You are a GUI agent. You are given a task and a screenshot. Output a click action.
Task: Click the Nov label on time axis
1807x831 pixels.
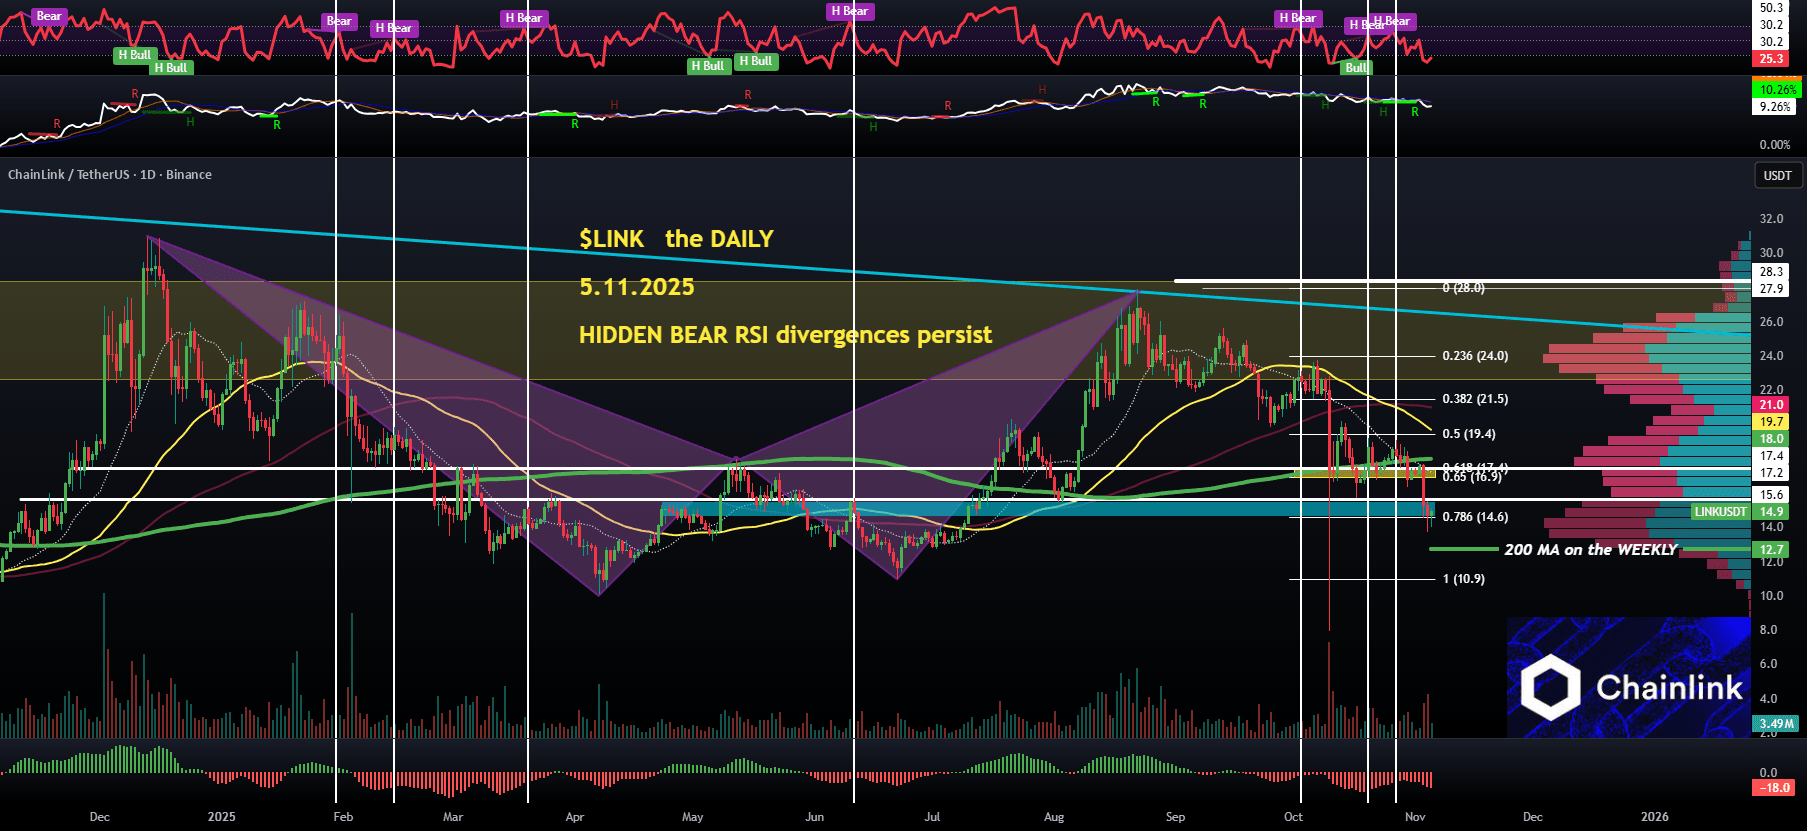coord(1415,817)
